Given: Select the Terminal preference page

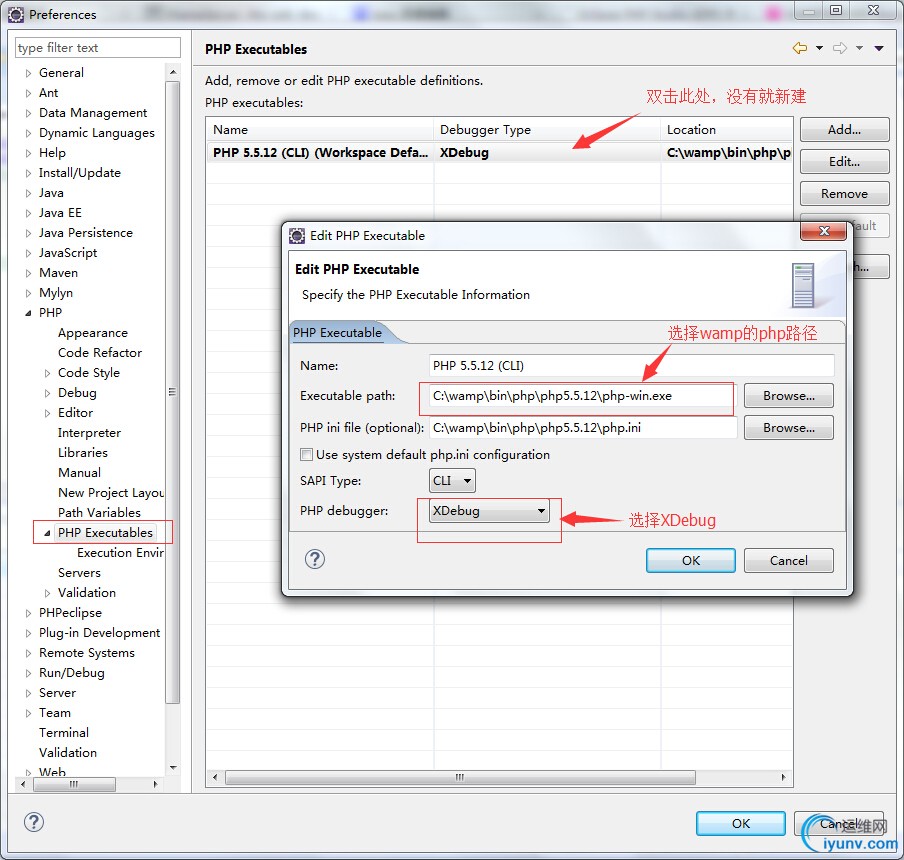Looking at the screenshot, I should (x=63, y=733).
